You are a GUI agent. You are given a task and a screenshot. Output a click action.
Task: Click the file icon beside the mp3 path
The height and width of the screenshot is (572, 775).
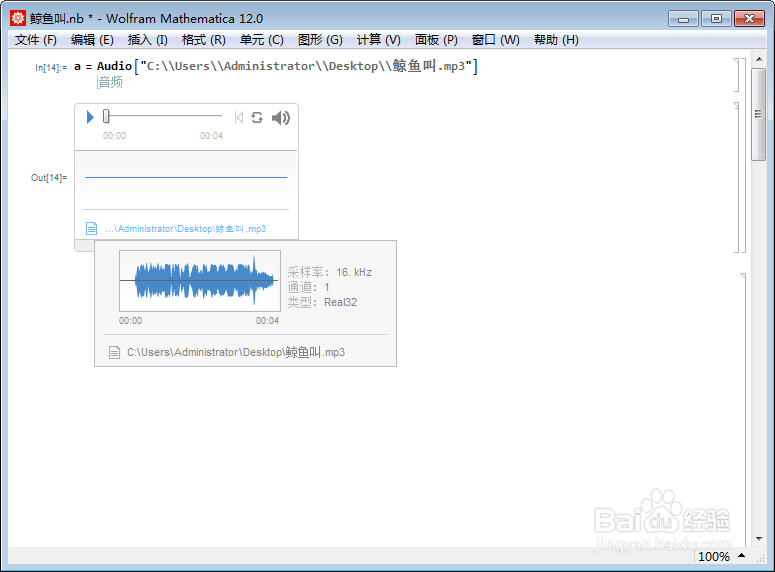[91, 228]
